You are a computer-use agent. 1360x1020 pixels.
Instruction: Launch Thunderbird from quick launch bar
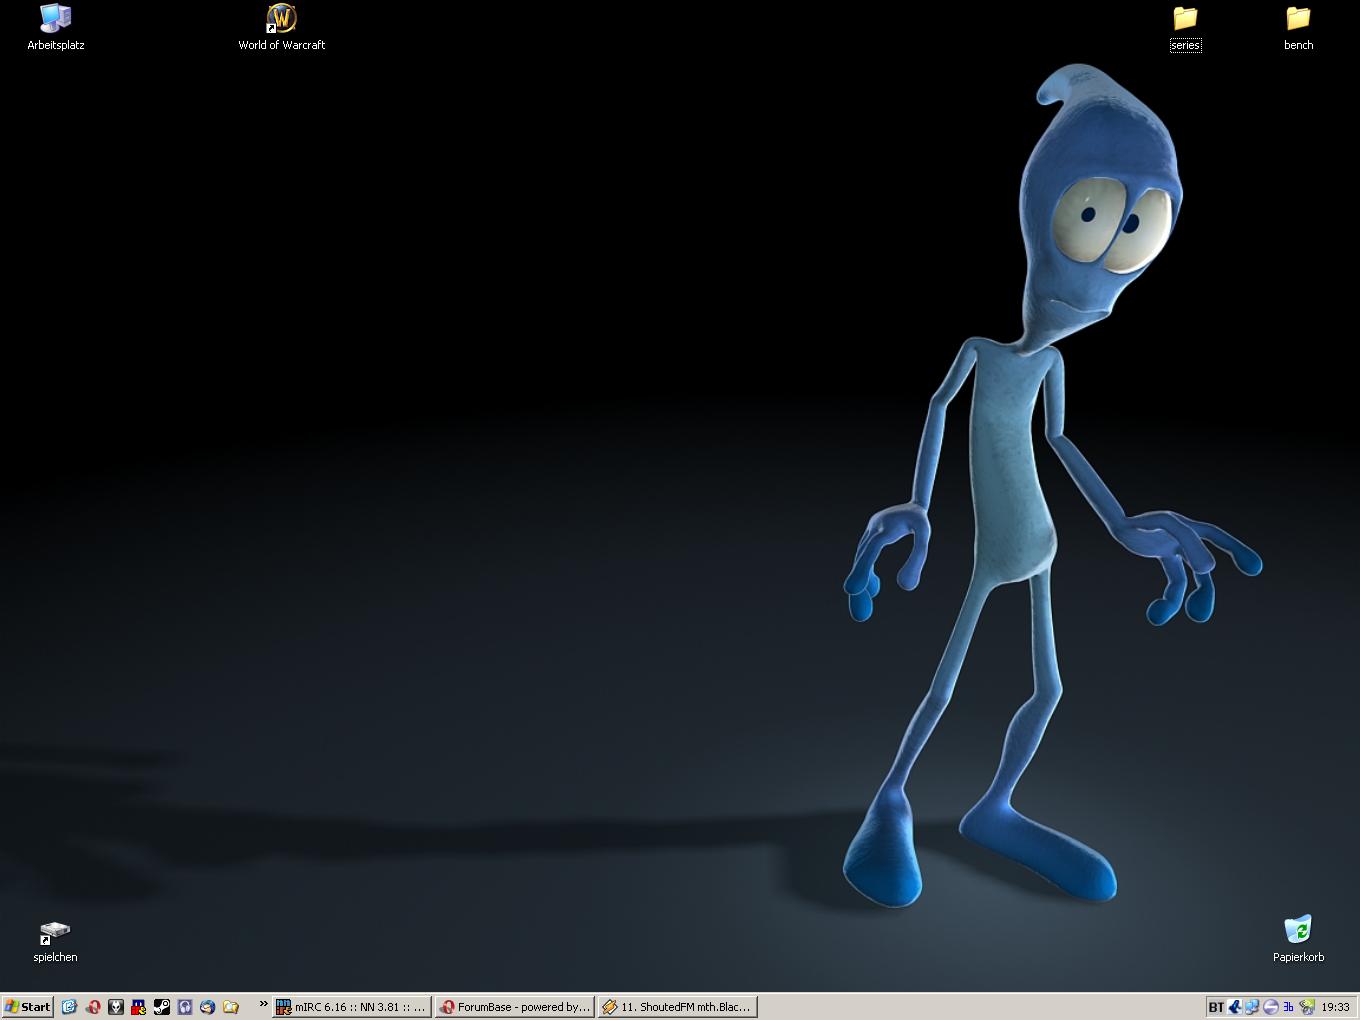tap(207, 1007)
